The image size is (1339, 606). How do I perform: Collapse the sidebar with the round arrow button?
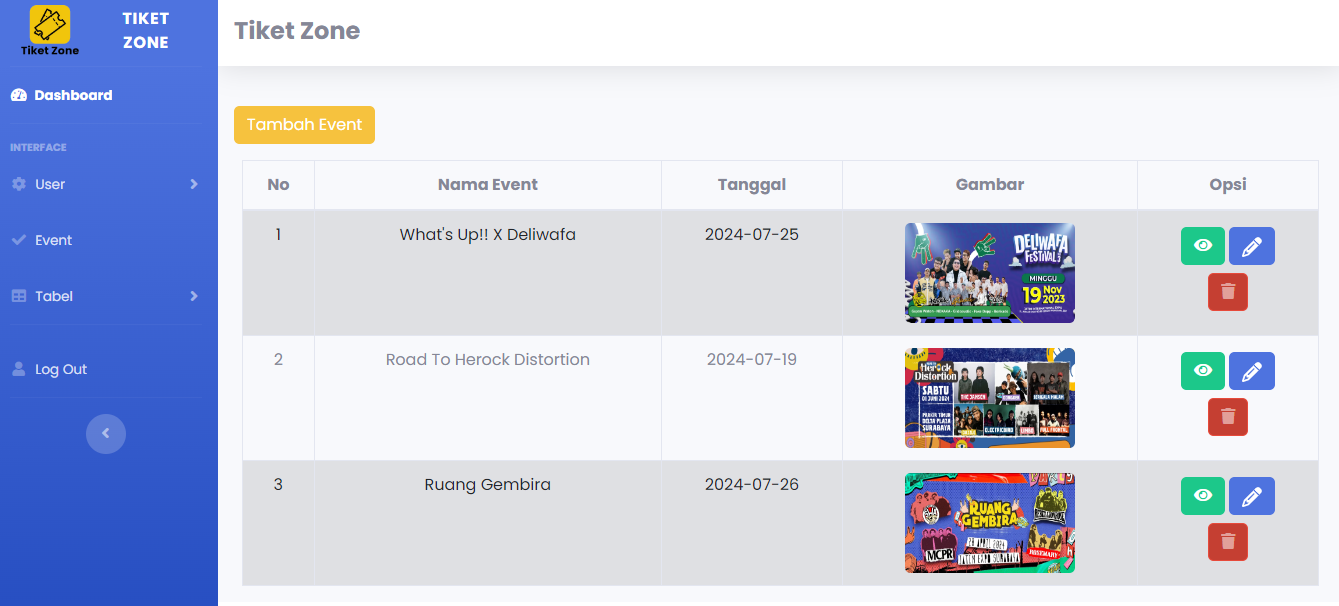(x=106, y=434)
